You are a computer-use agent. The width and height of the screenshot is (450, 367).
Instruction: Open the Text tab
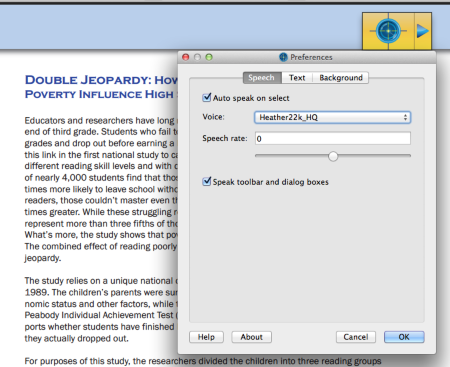click(x=297, y=78)
